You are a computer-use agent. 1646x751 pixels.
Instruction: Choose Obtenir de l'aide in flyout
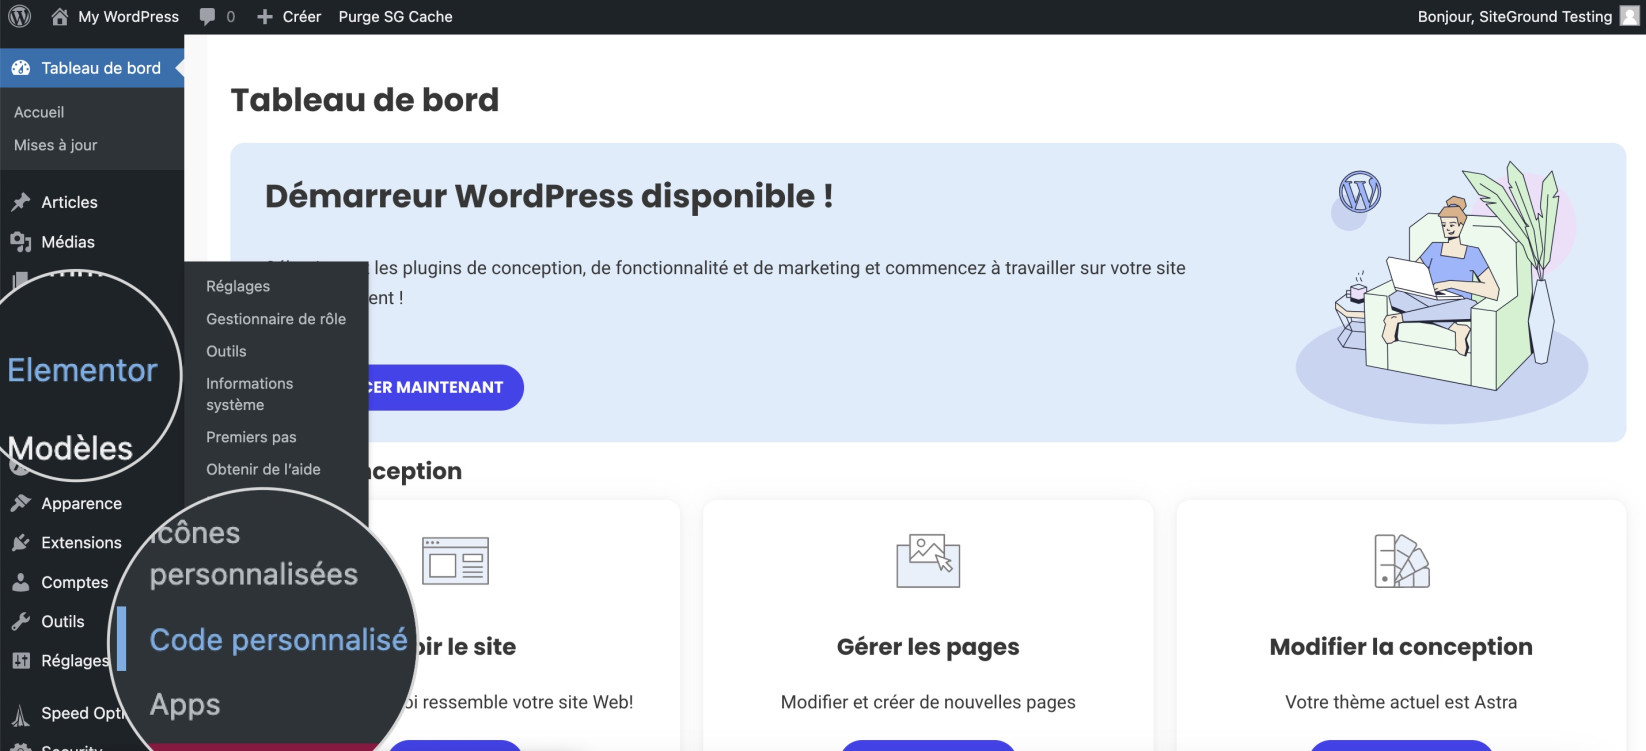coord(263,469)
